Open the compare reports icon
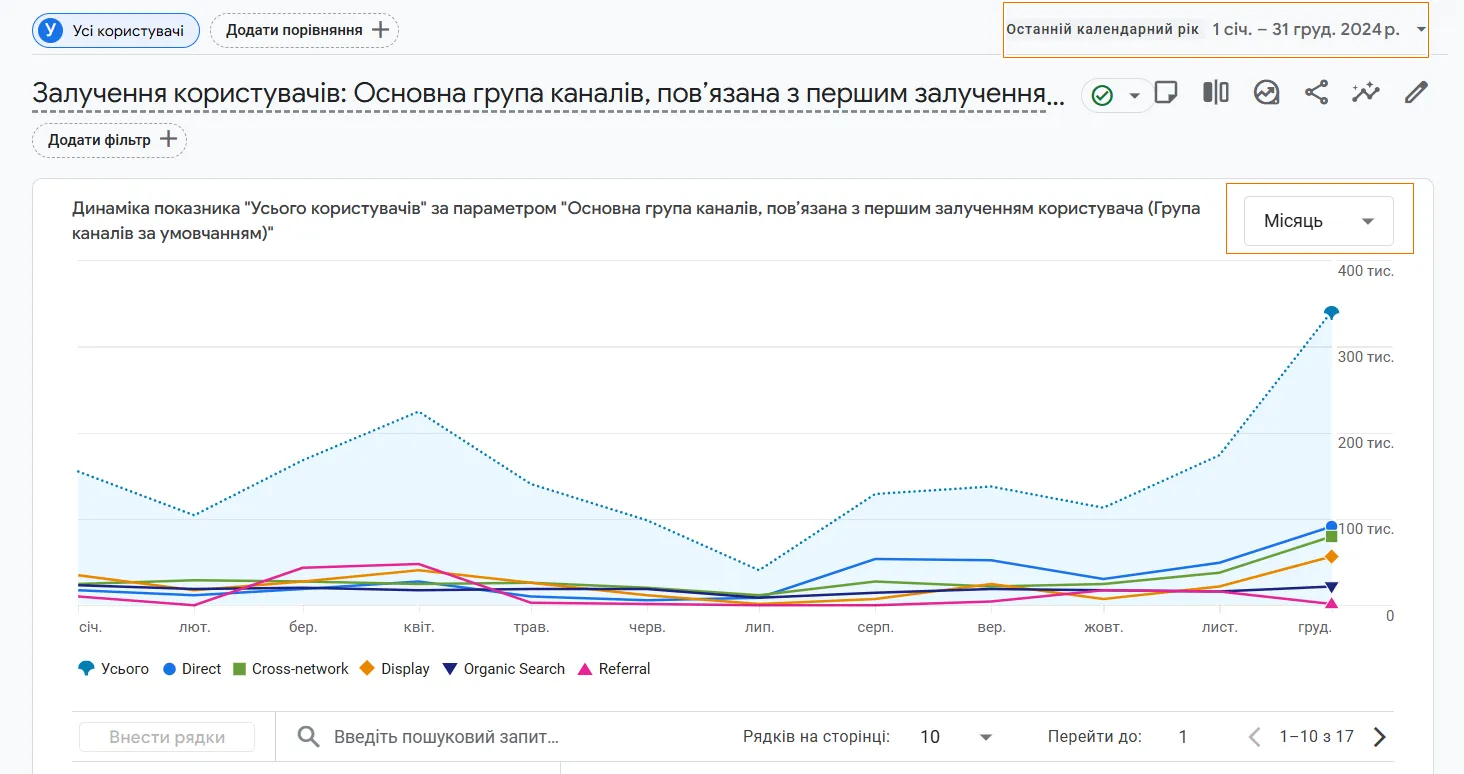Viewport: 1464px width, 774px height. tap(1214, 92)
